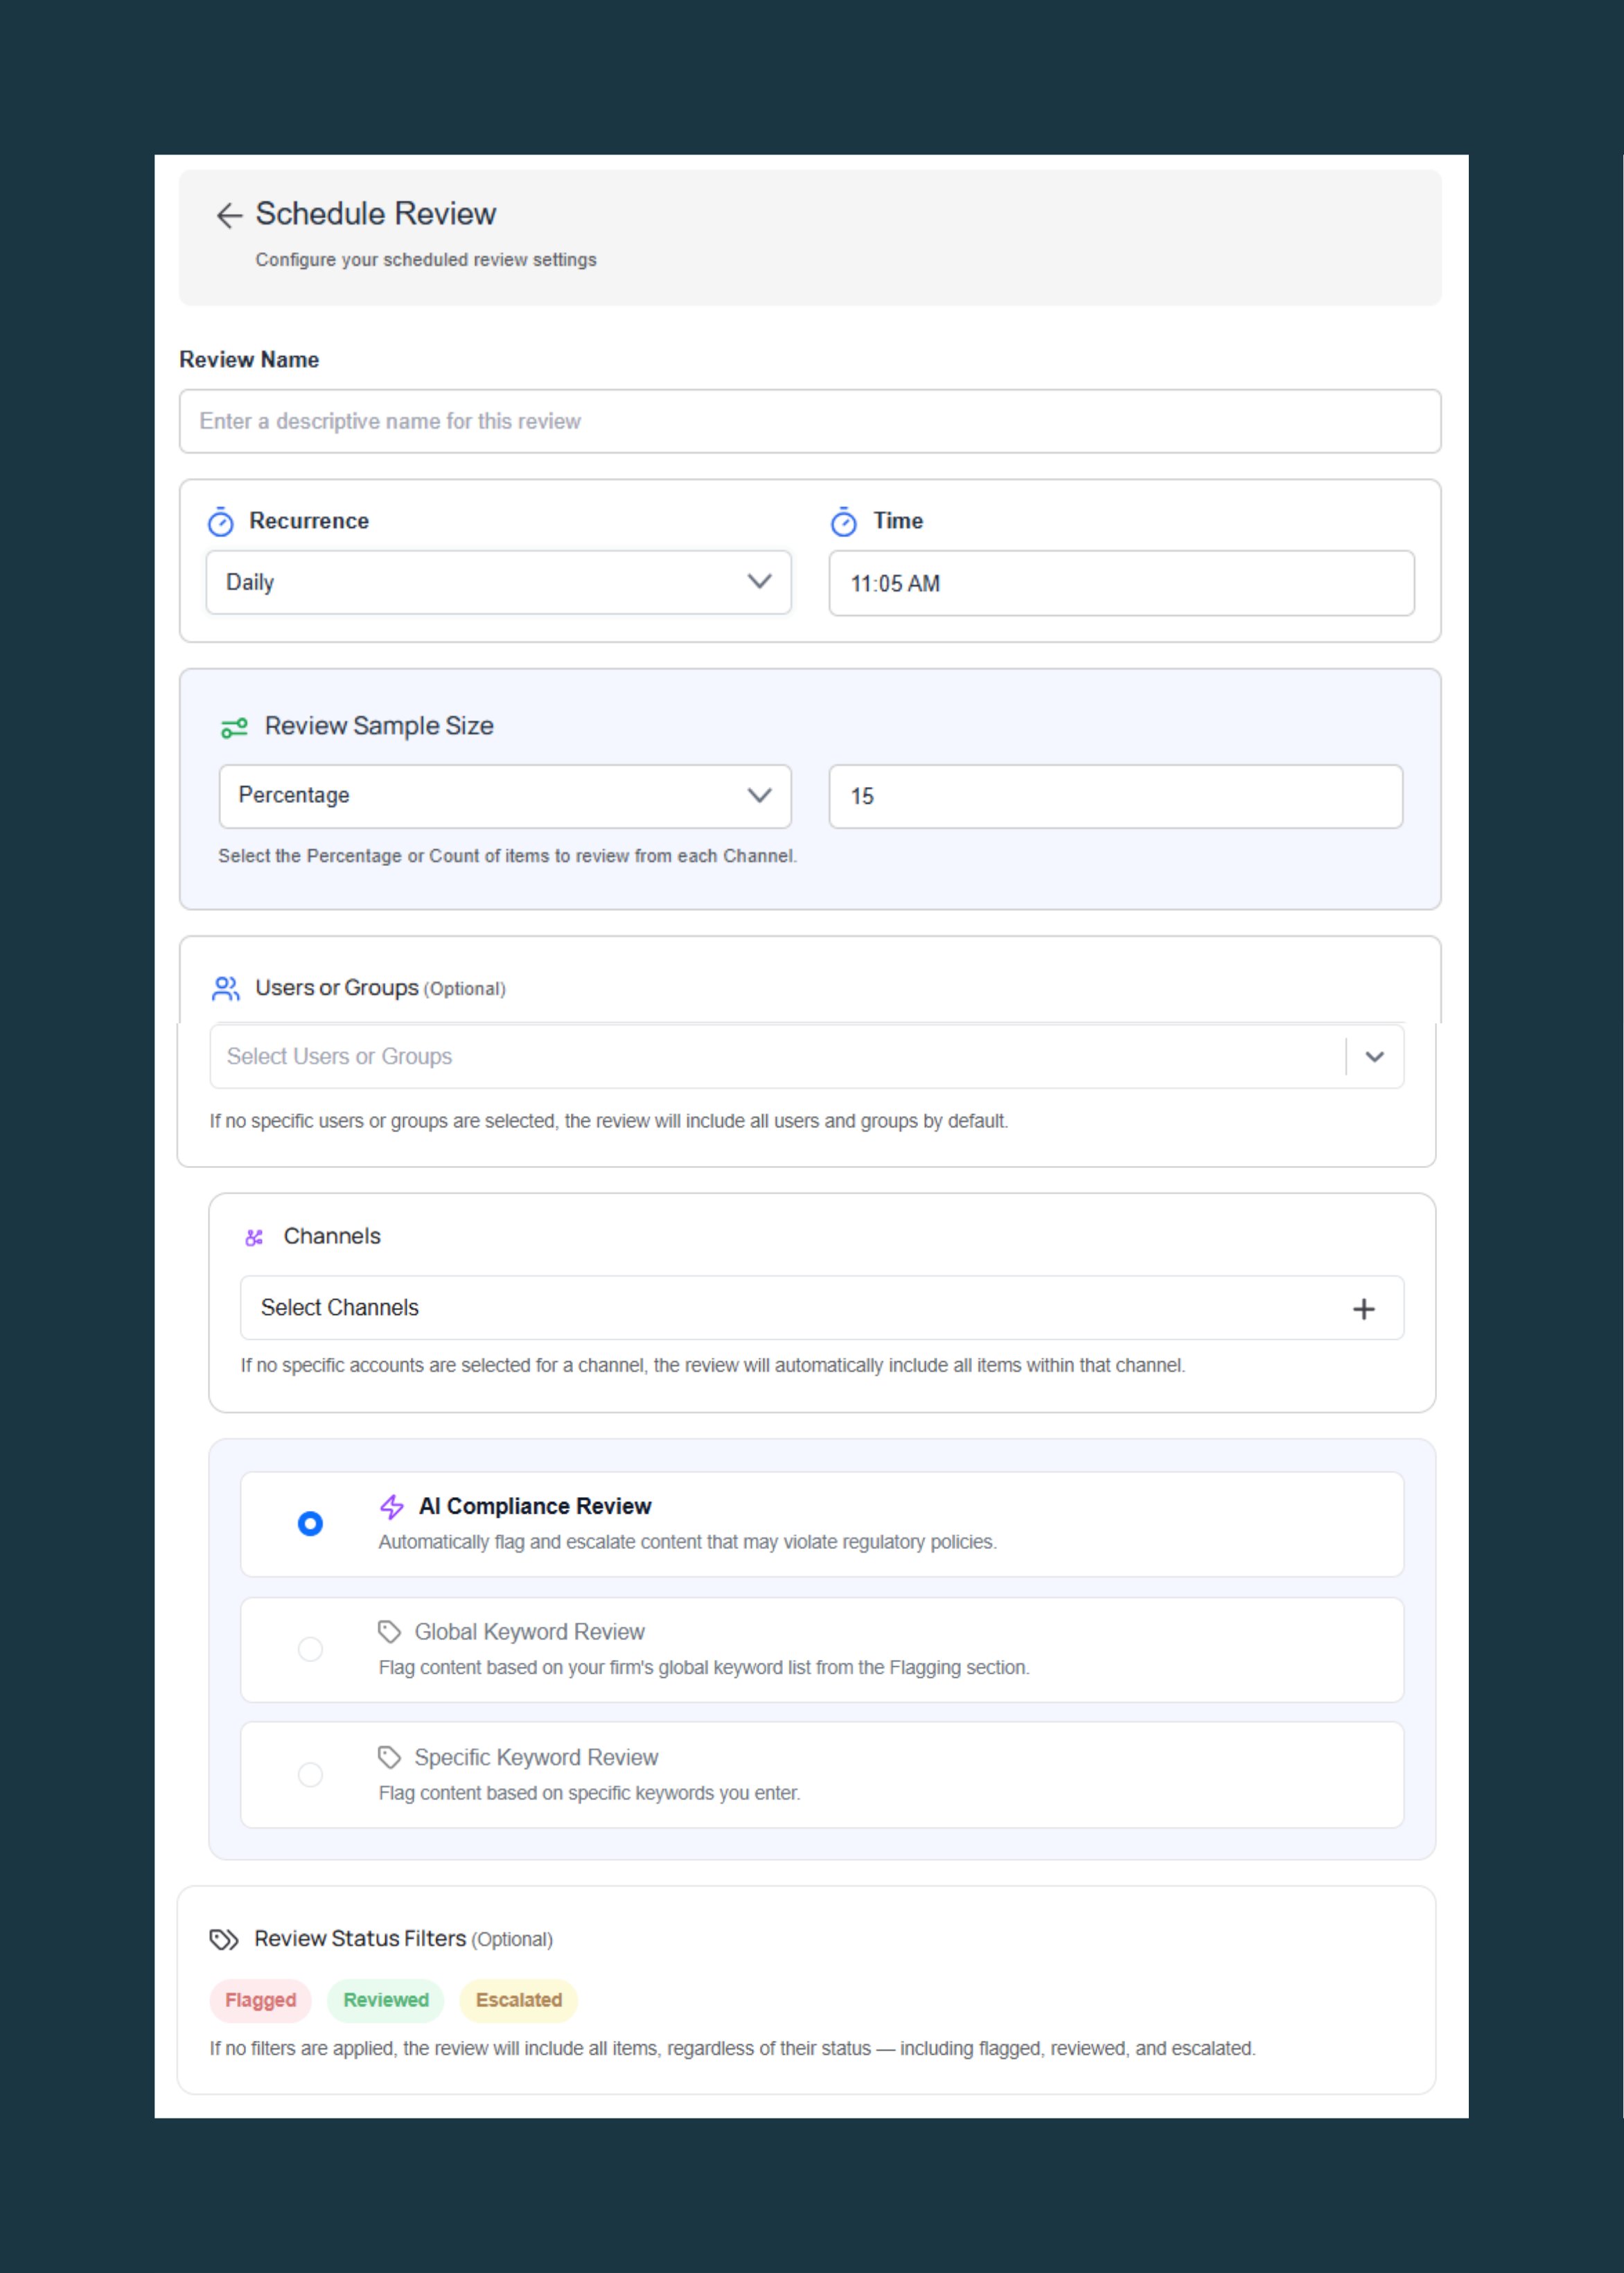Click the Recurrence stopwatch icon
The image size is (1624, 2273).
(x=221, y=522)
